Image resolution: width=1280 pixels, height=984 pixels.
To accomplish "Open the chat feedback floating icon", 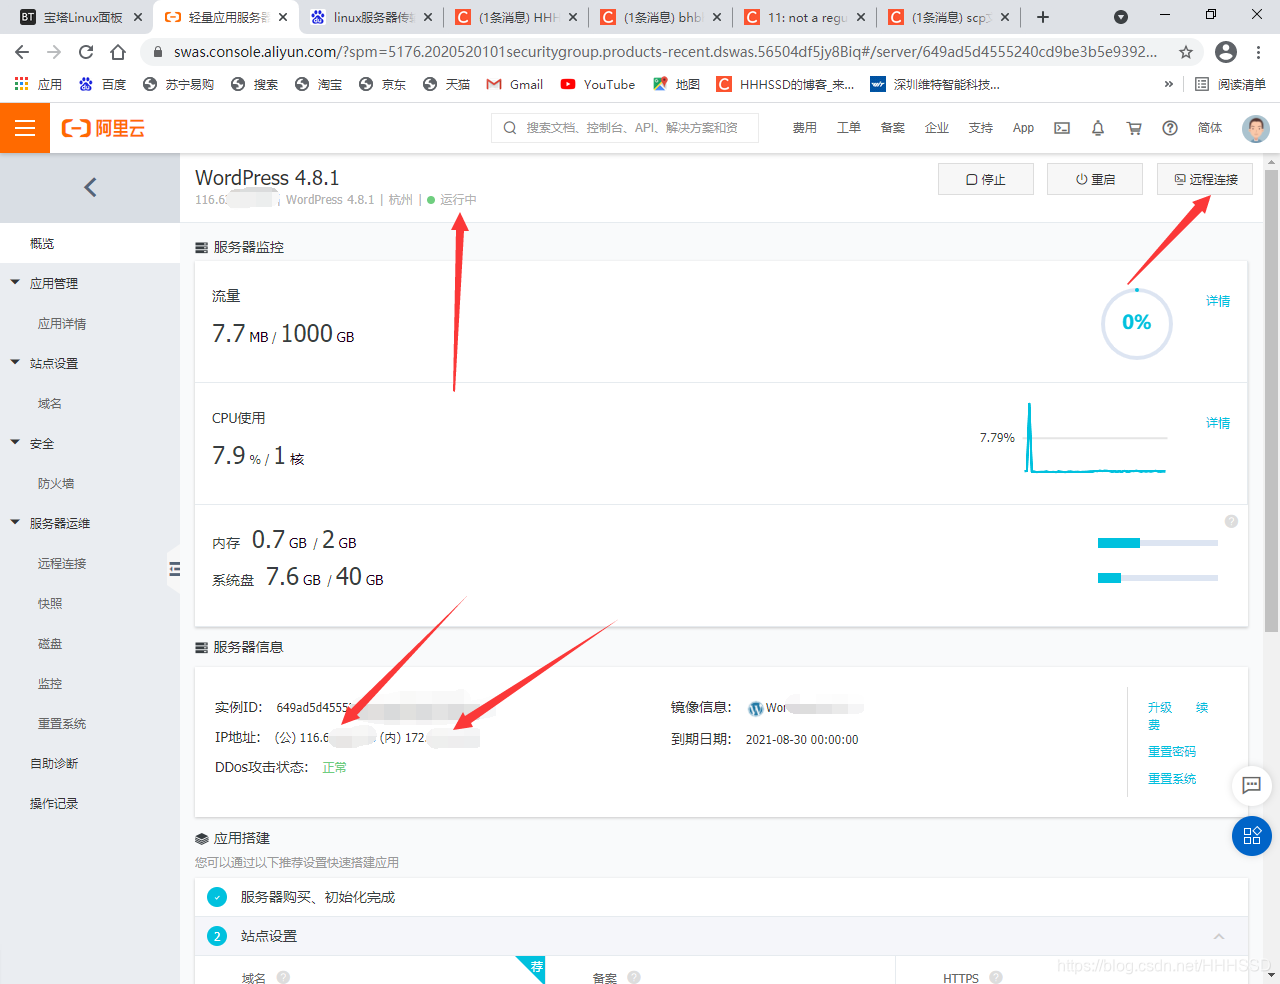I will pyautogui.click(x=1251, y=785).
